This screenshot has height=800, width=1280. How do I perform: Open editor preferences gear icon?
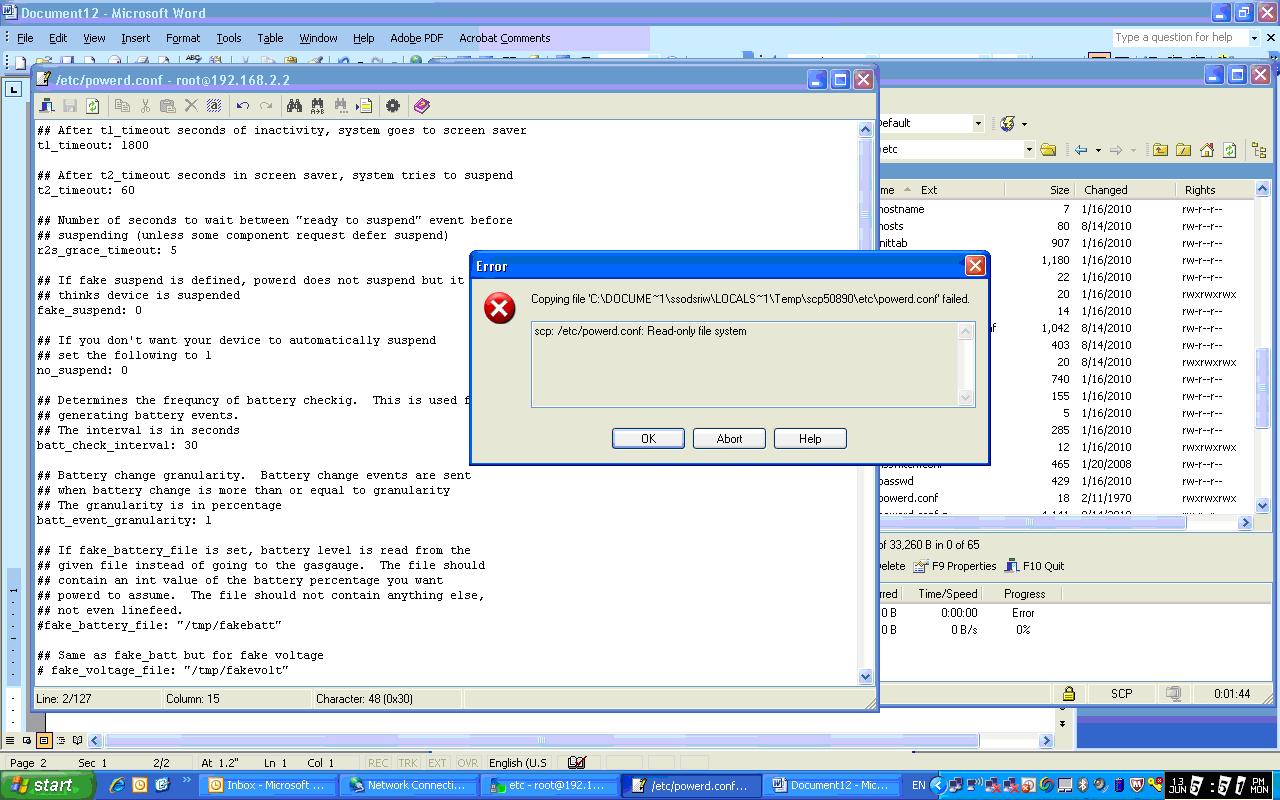393,106
